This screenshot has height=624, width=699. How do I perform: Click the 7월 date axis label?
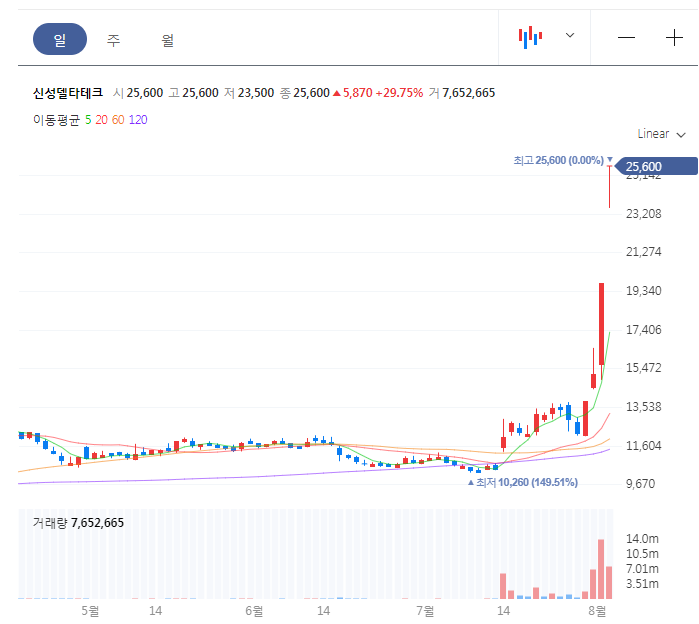click(425, 611)
